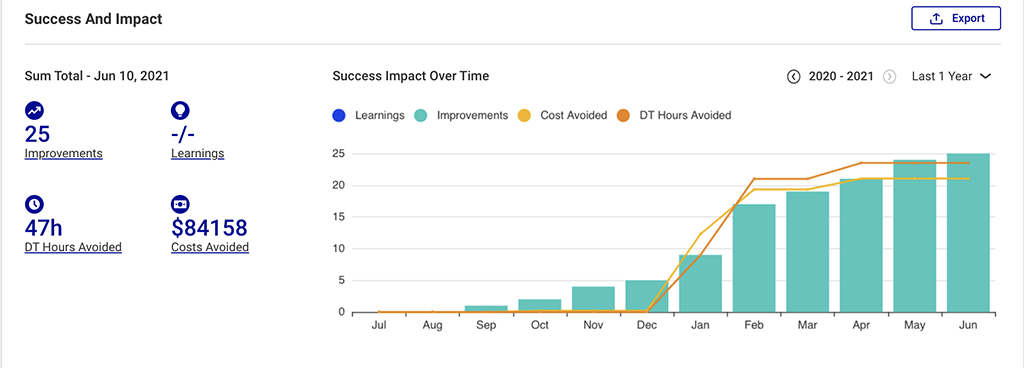The height and width of the screenshot is (368, 1024).
Task: Open the Last 1 Year dropdown
Action: 952,76
